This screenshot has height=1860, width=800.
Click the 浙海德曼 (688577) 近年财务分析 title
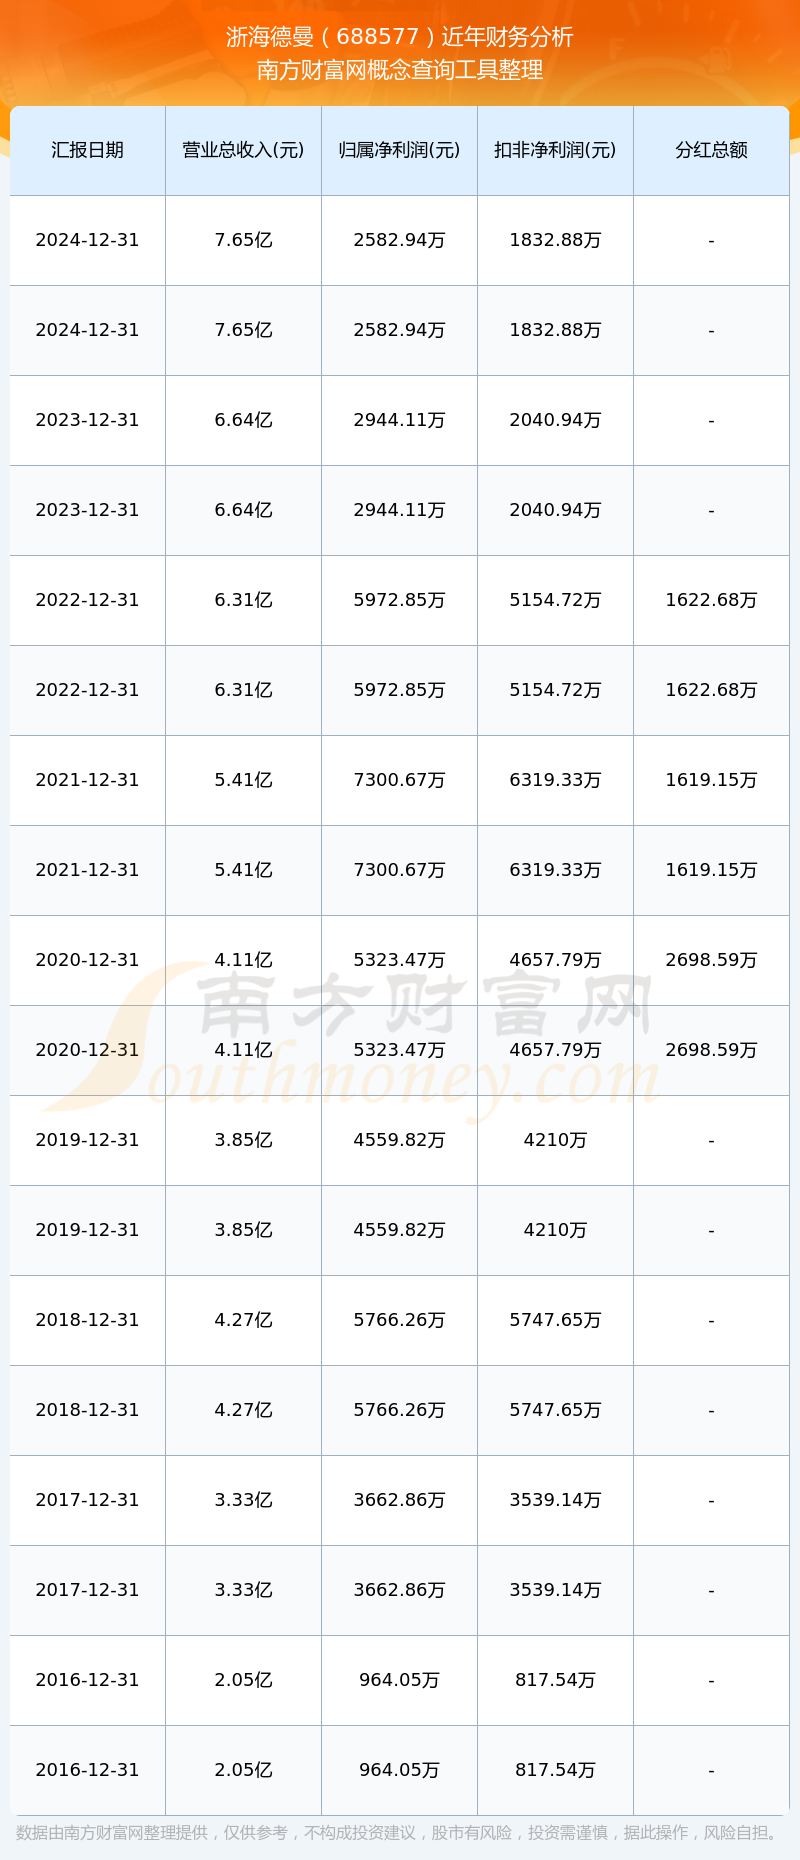coord(400,37)
